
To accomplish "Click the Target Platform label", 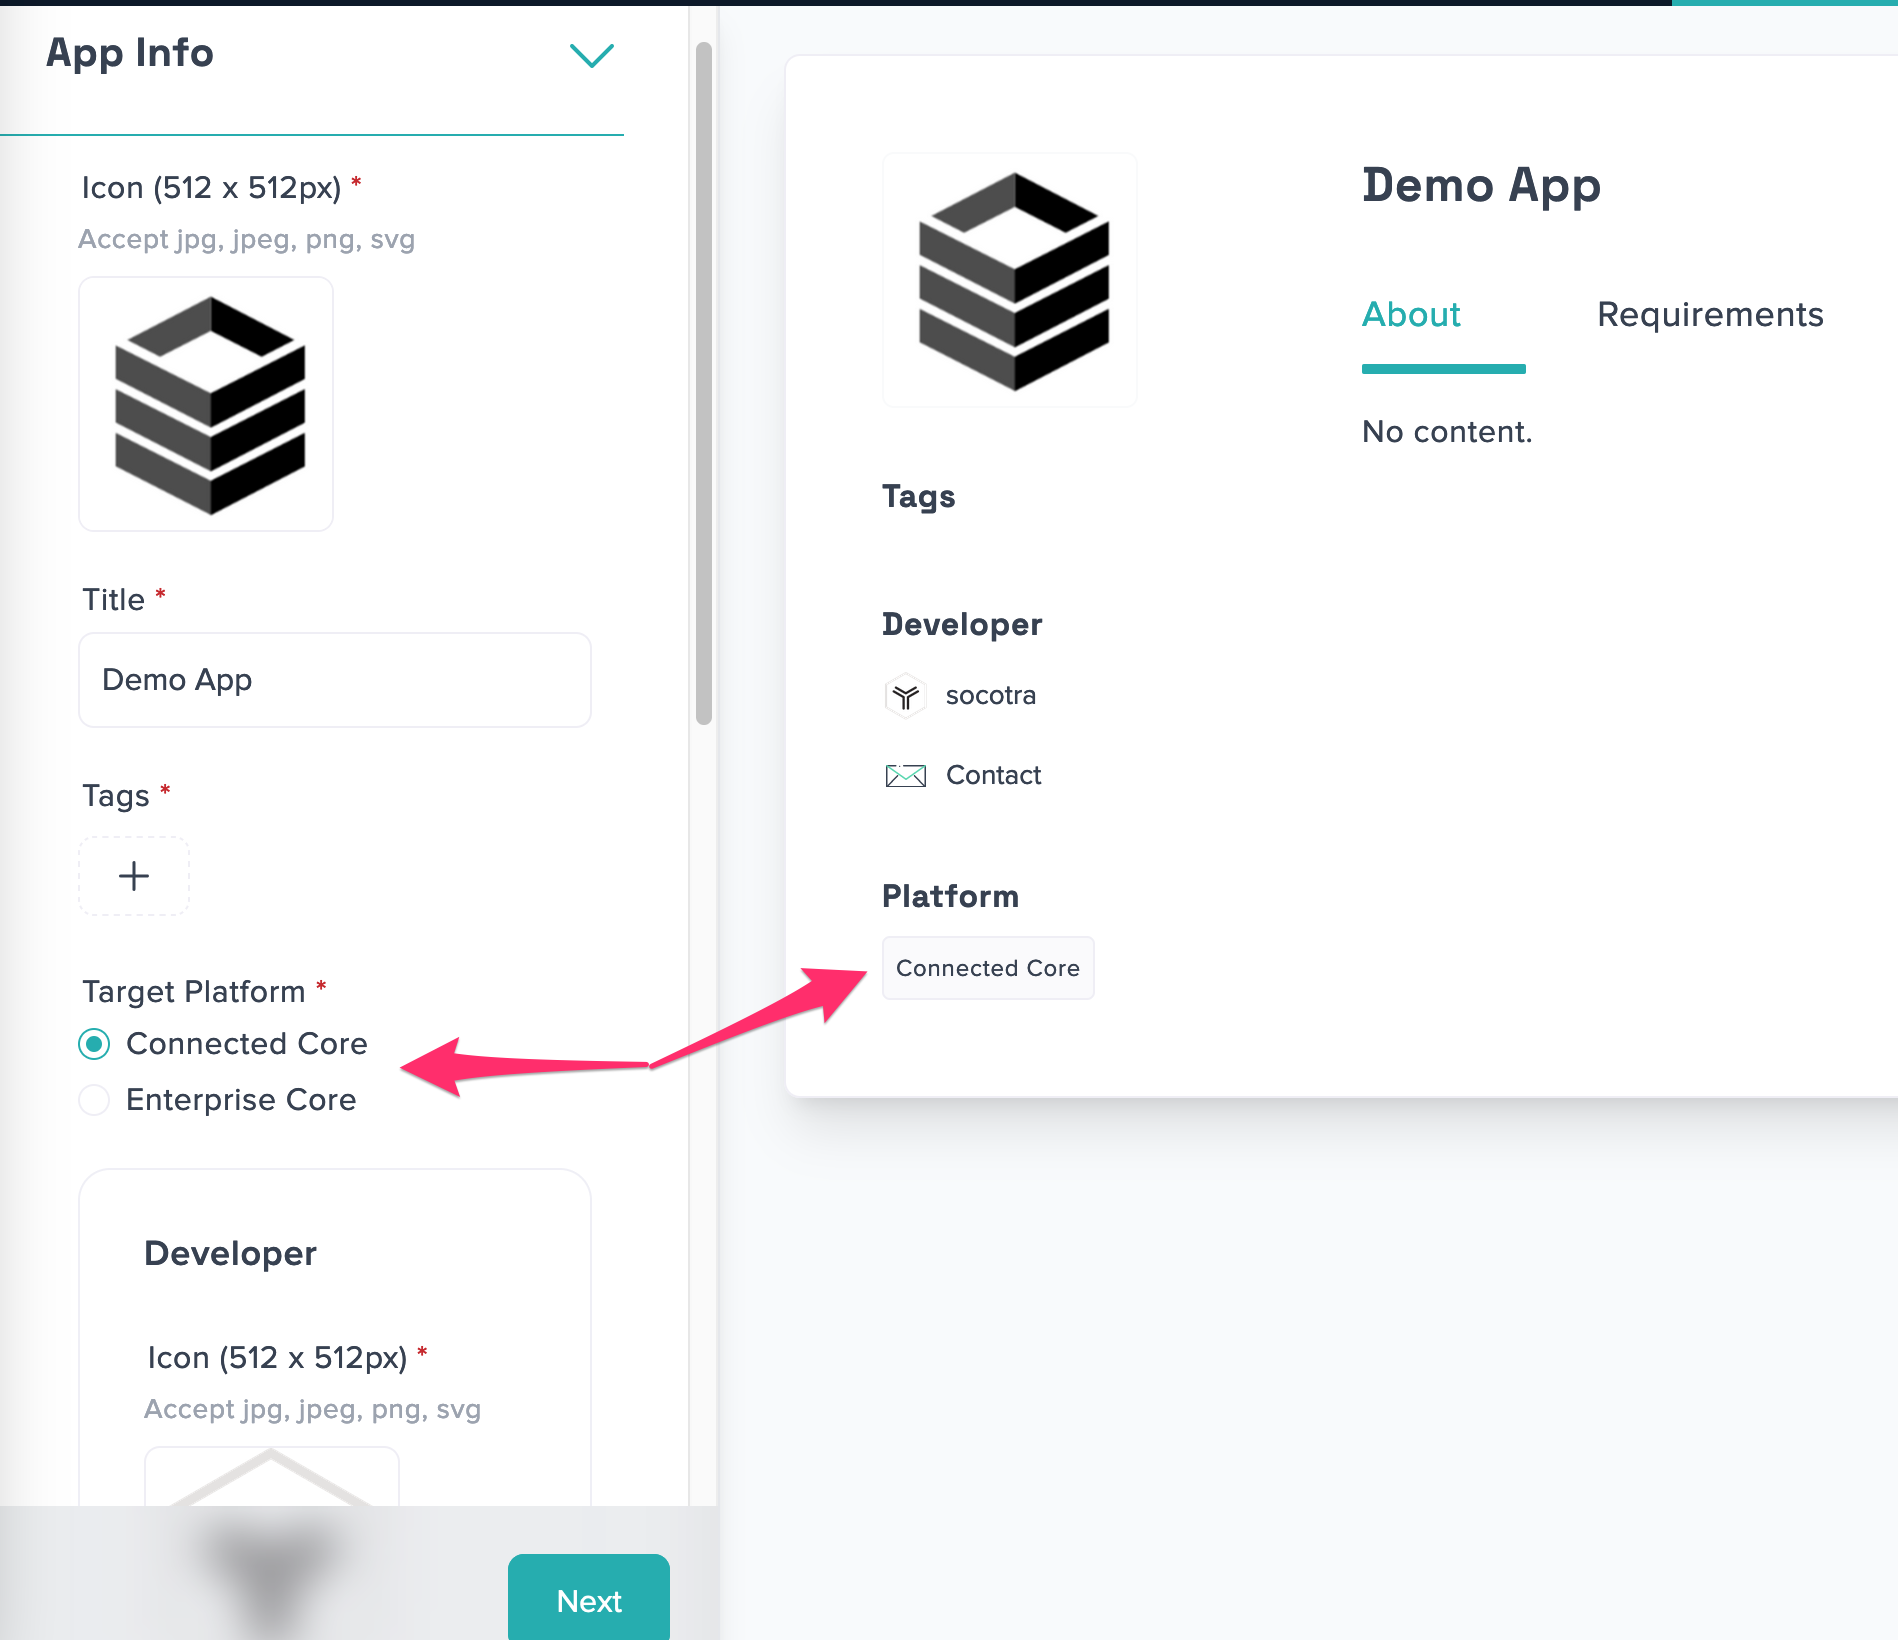I will 194,992.
